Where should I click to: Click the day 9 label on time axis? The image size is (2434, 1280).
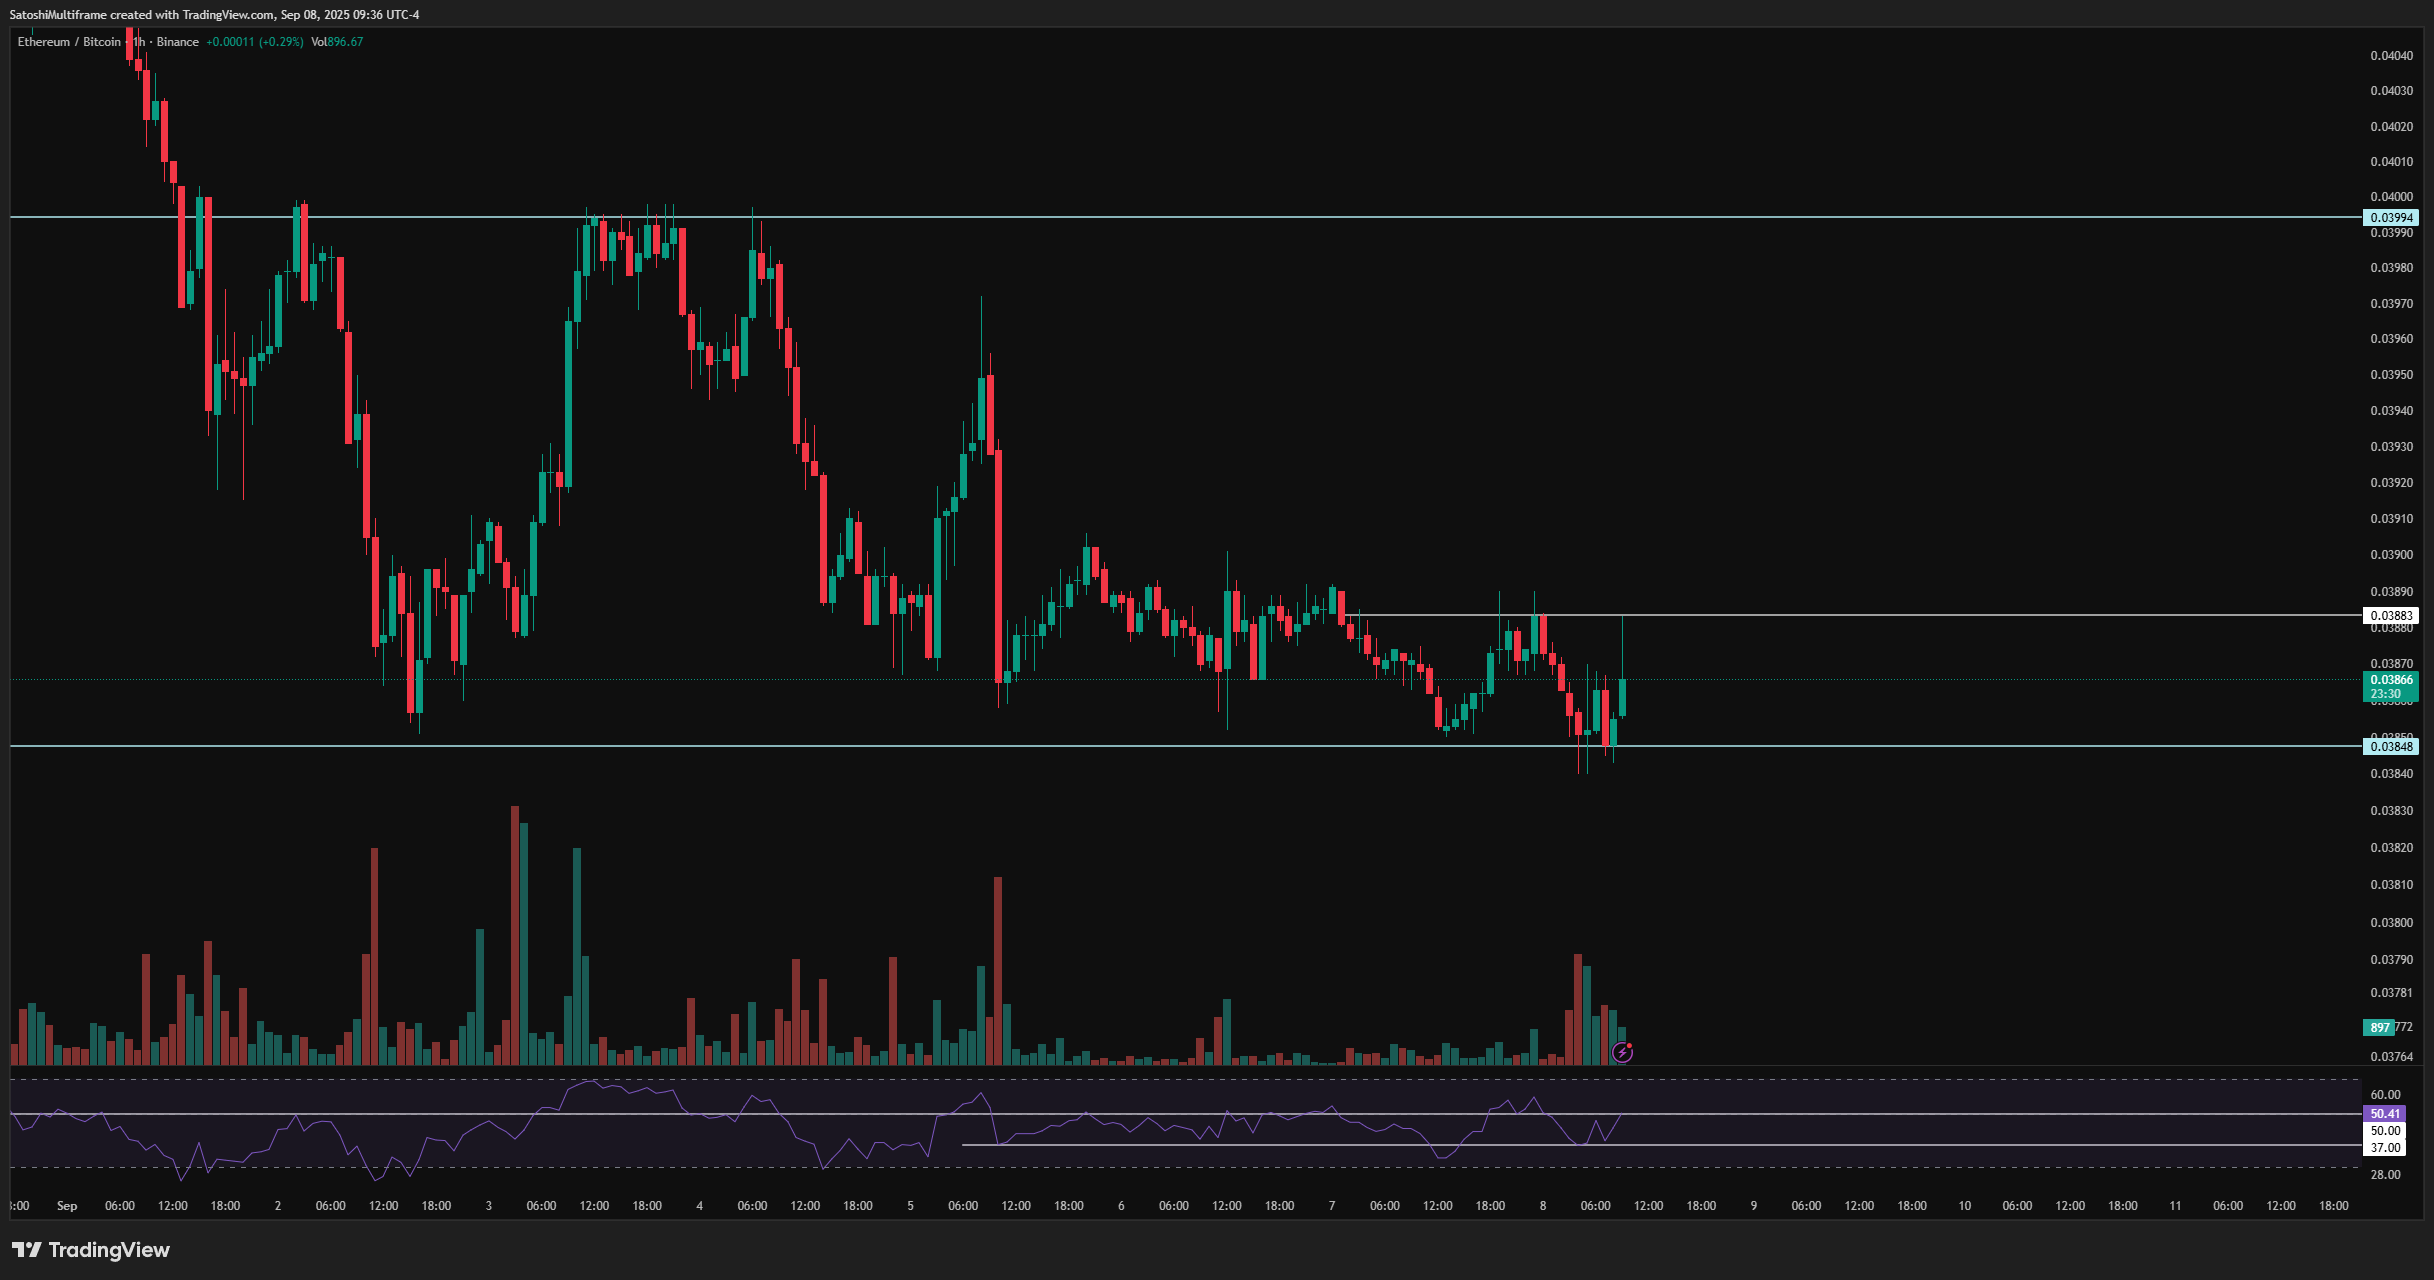coord(1754,1206)
